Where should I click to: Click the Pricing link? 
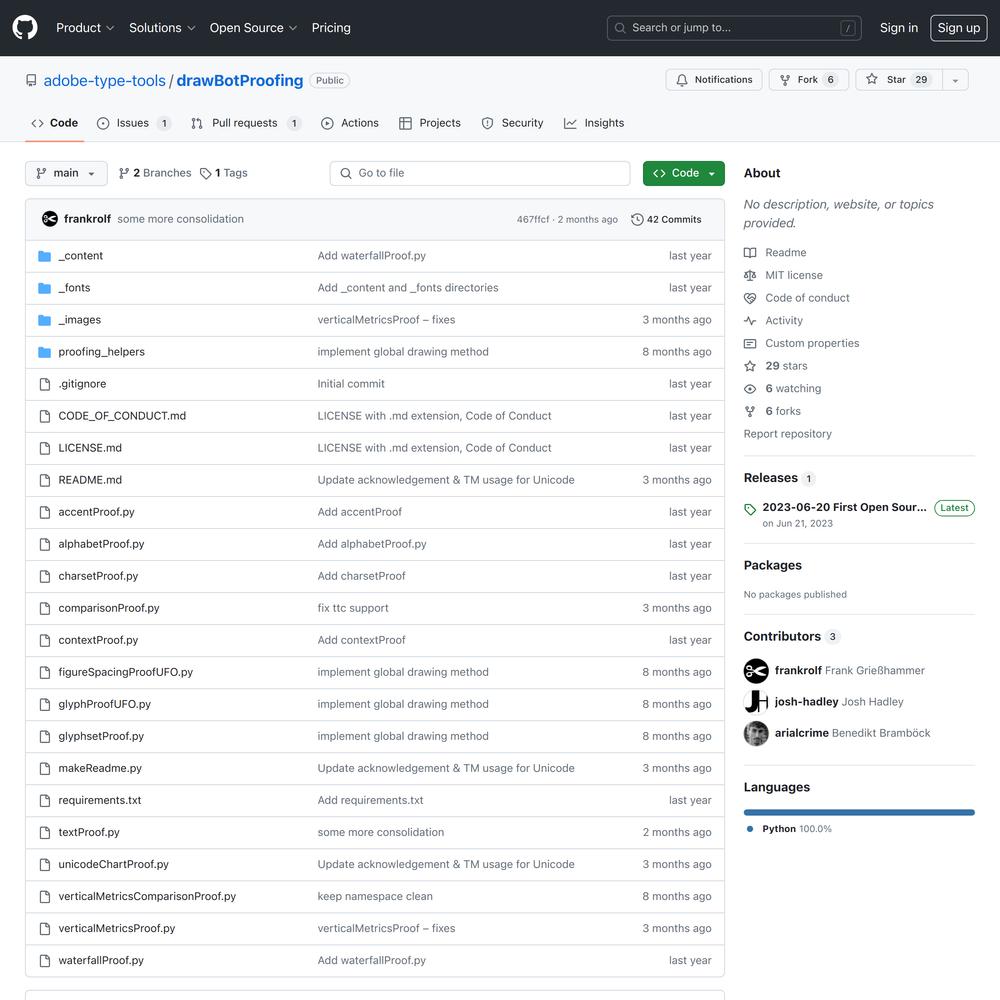(x=331, y=27)
